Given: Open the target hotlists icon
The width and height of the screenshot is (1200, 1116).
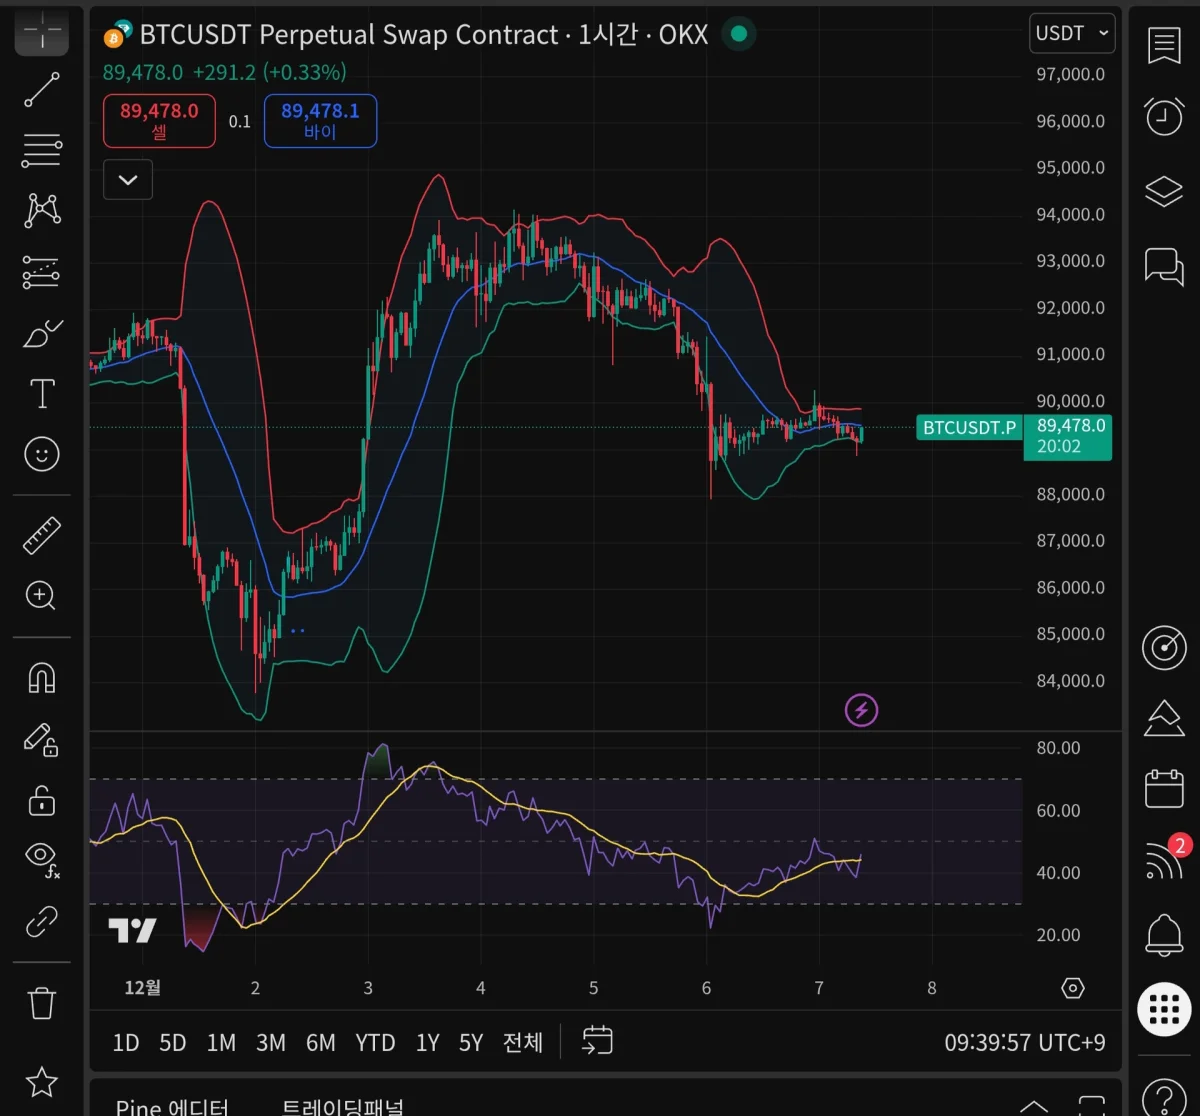Looking at the screenshot, I should [x=1164, y=648].
